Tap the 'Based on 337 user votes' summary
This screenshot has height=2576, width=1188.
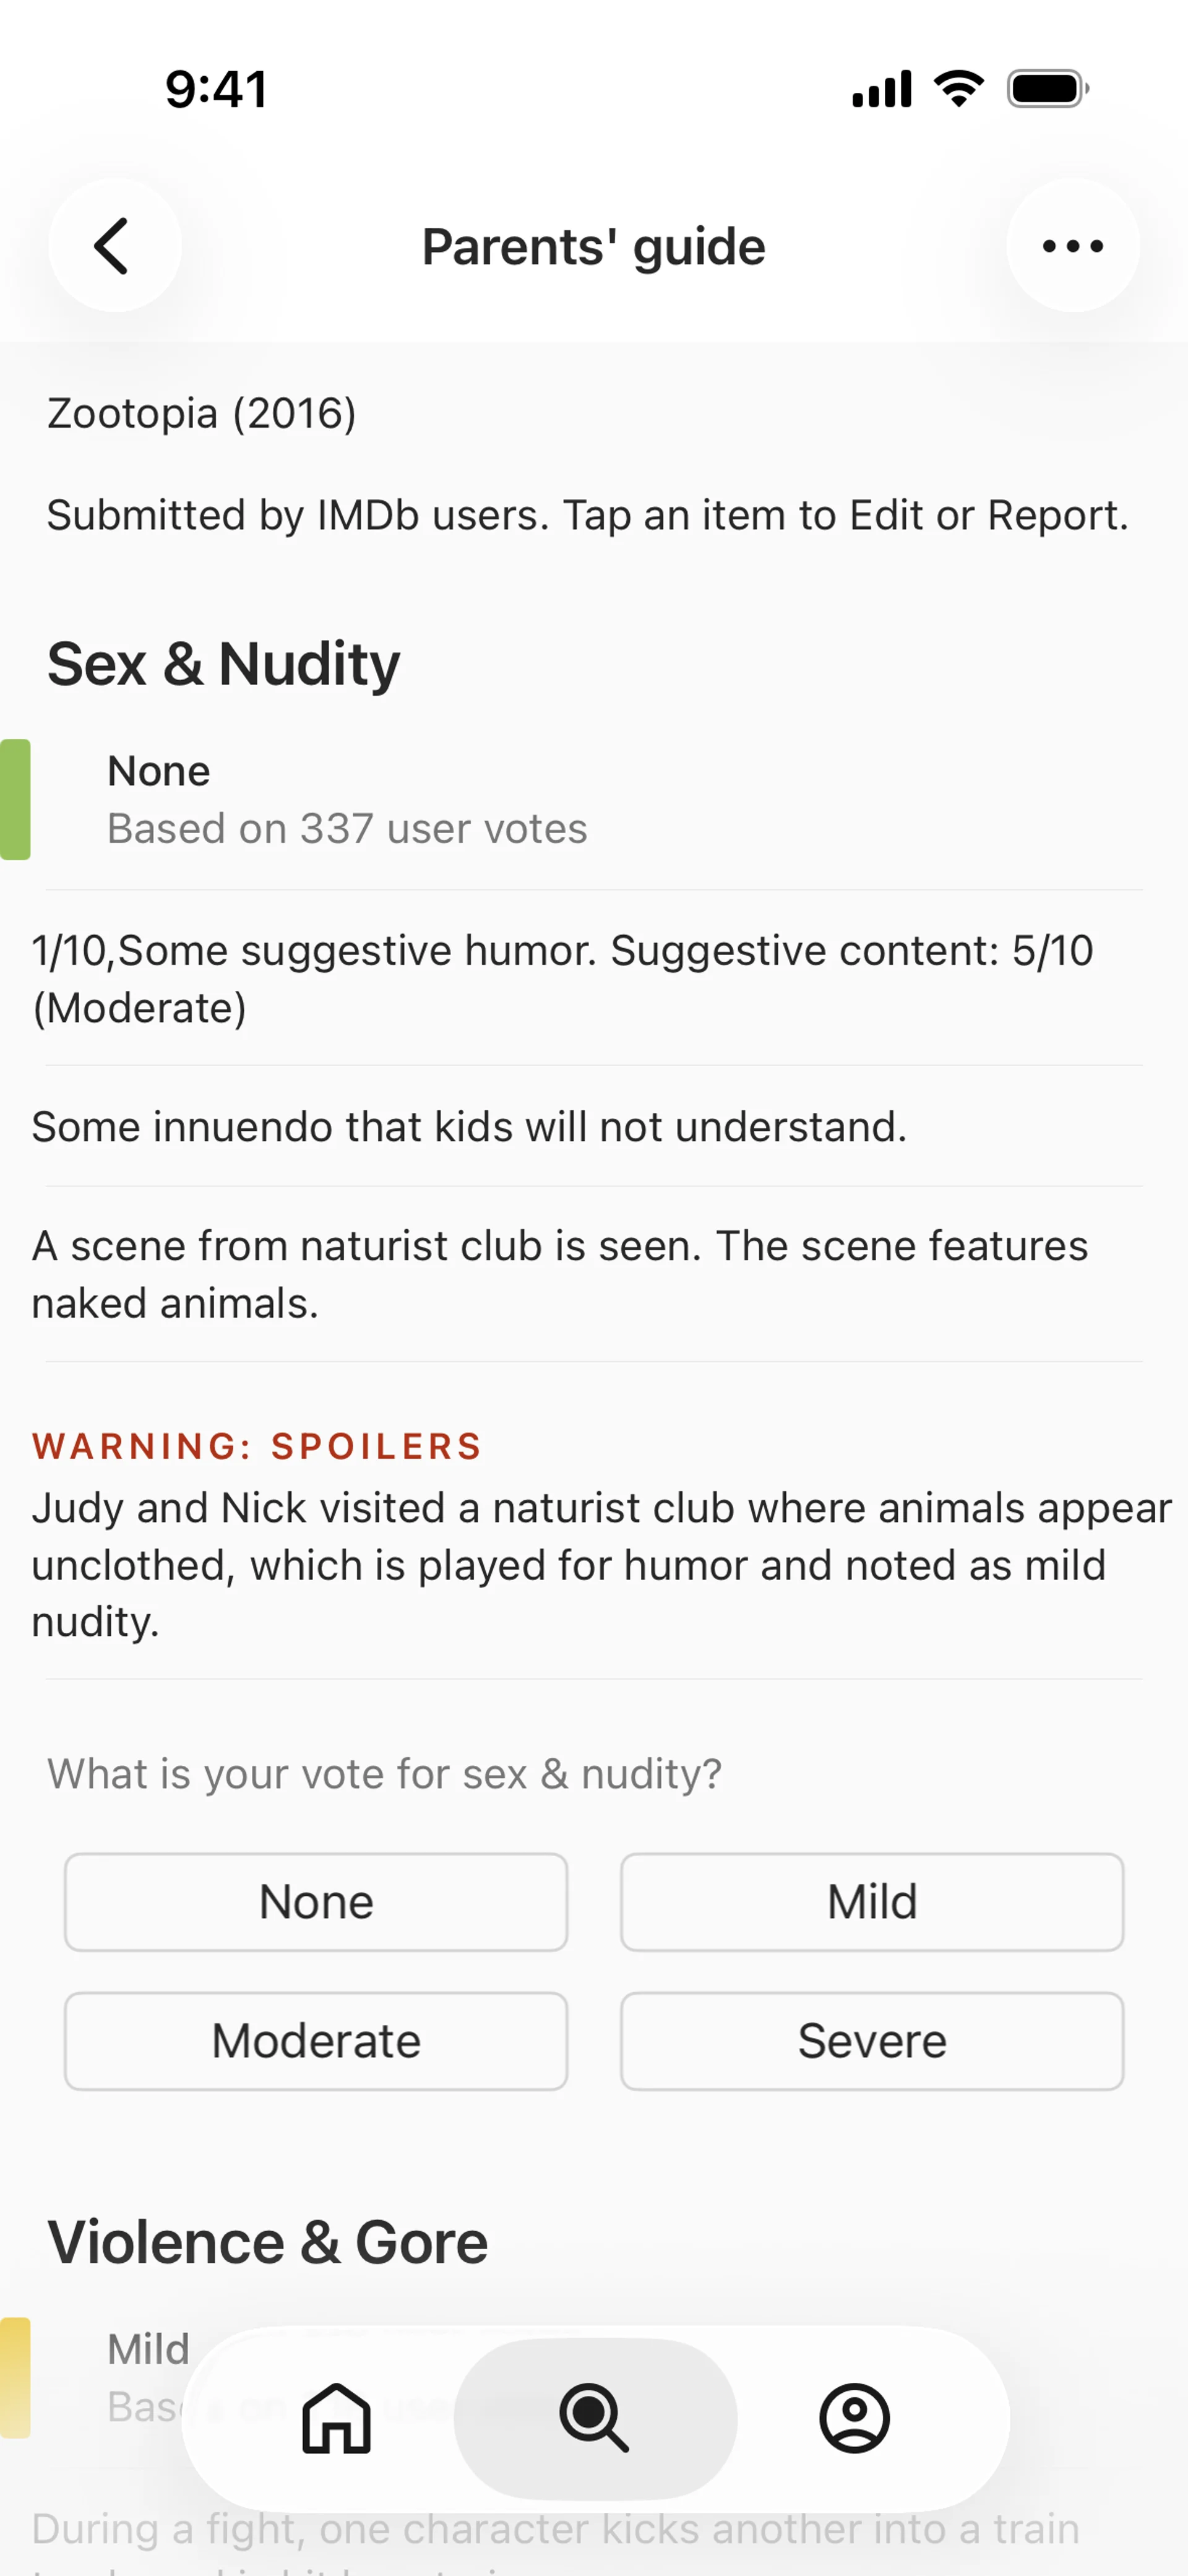pyautogui.click(x=347, y=829)
